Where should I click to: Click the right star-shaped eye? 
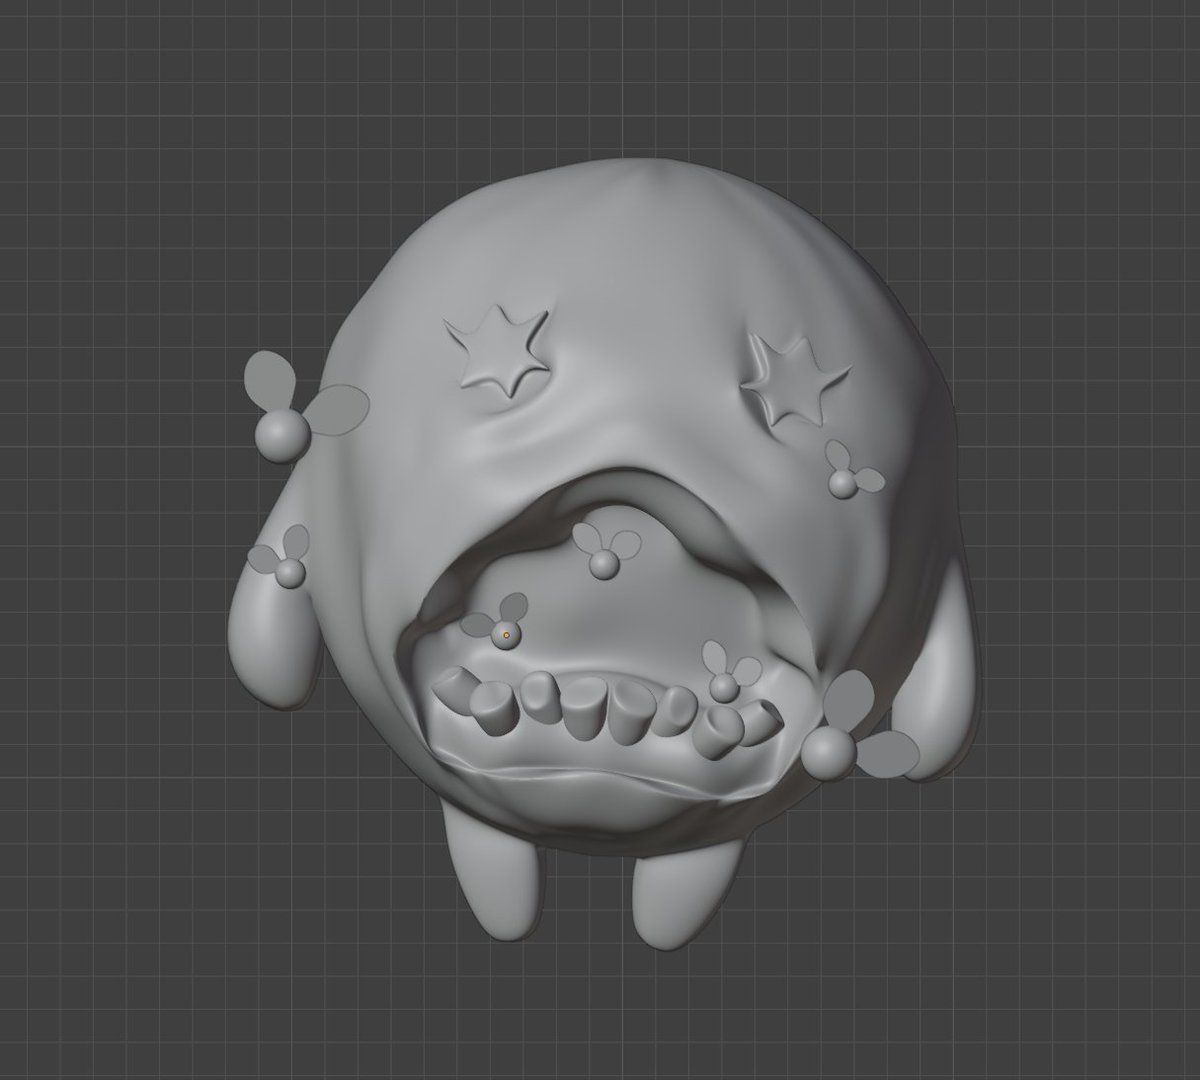click(796, 379)
